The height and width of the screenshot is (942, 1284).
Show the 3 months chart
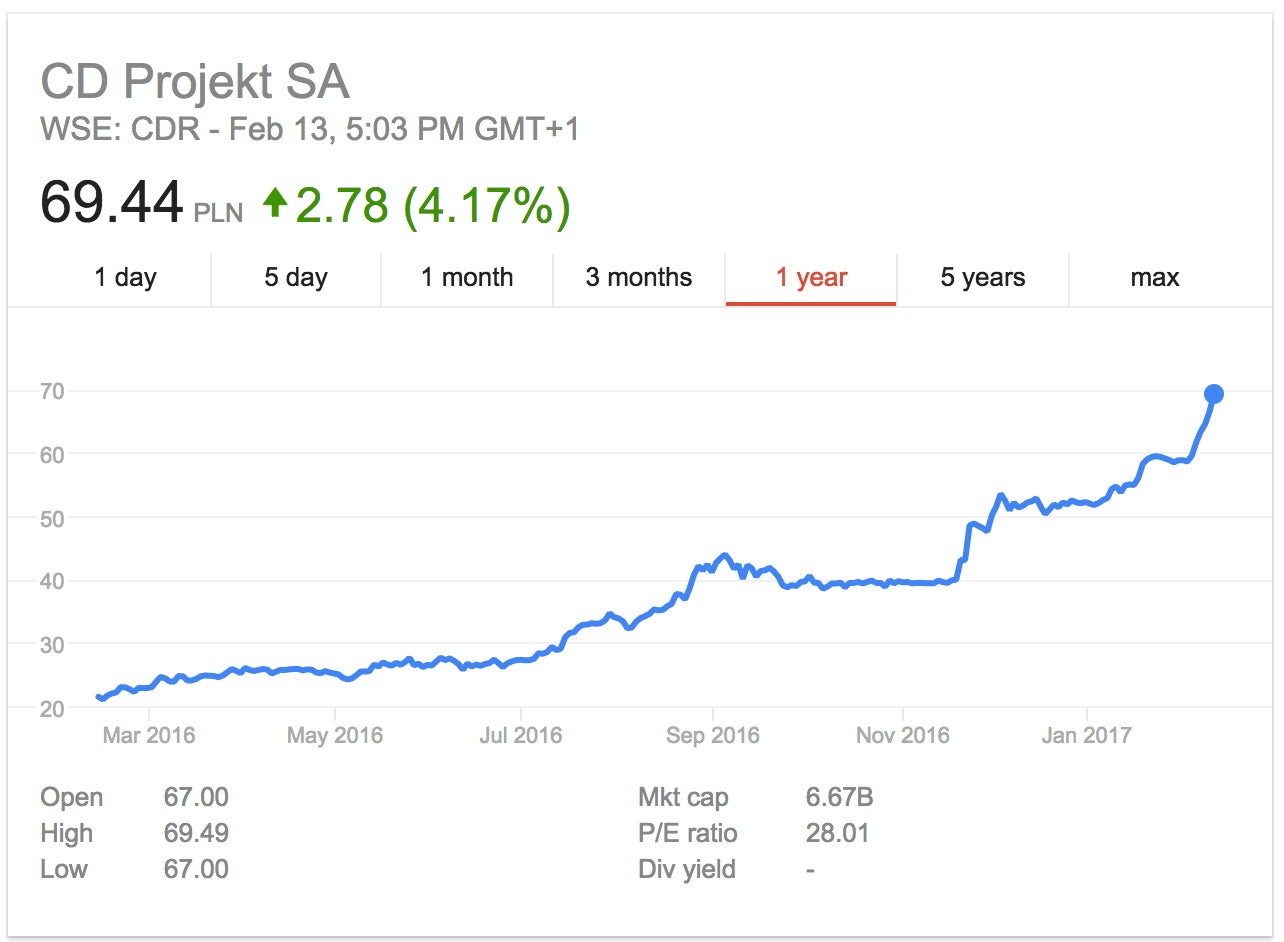click(639, 277)
